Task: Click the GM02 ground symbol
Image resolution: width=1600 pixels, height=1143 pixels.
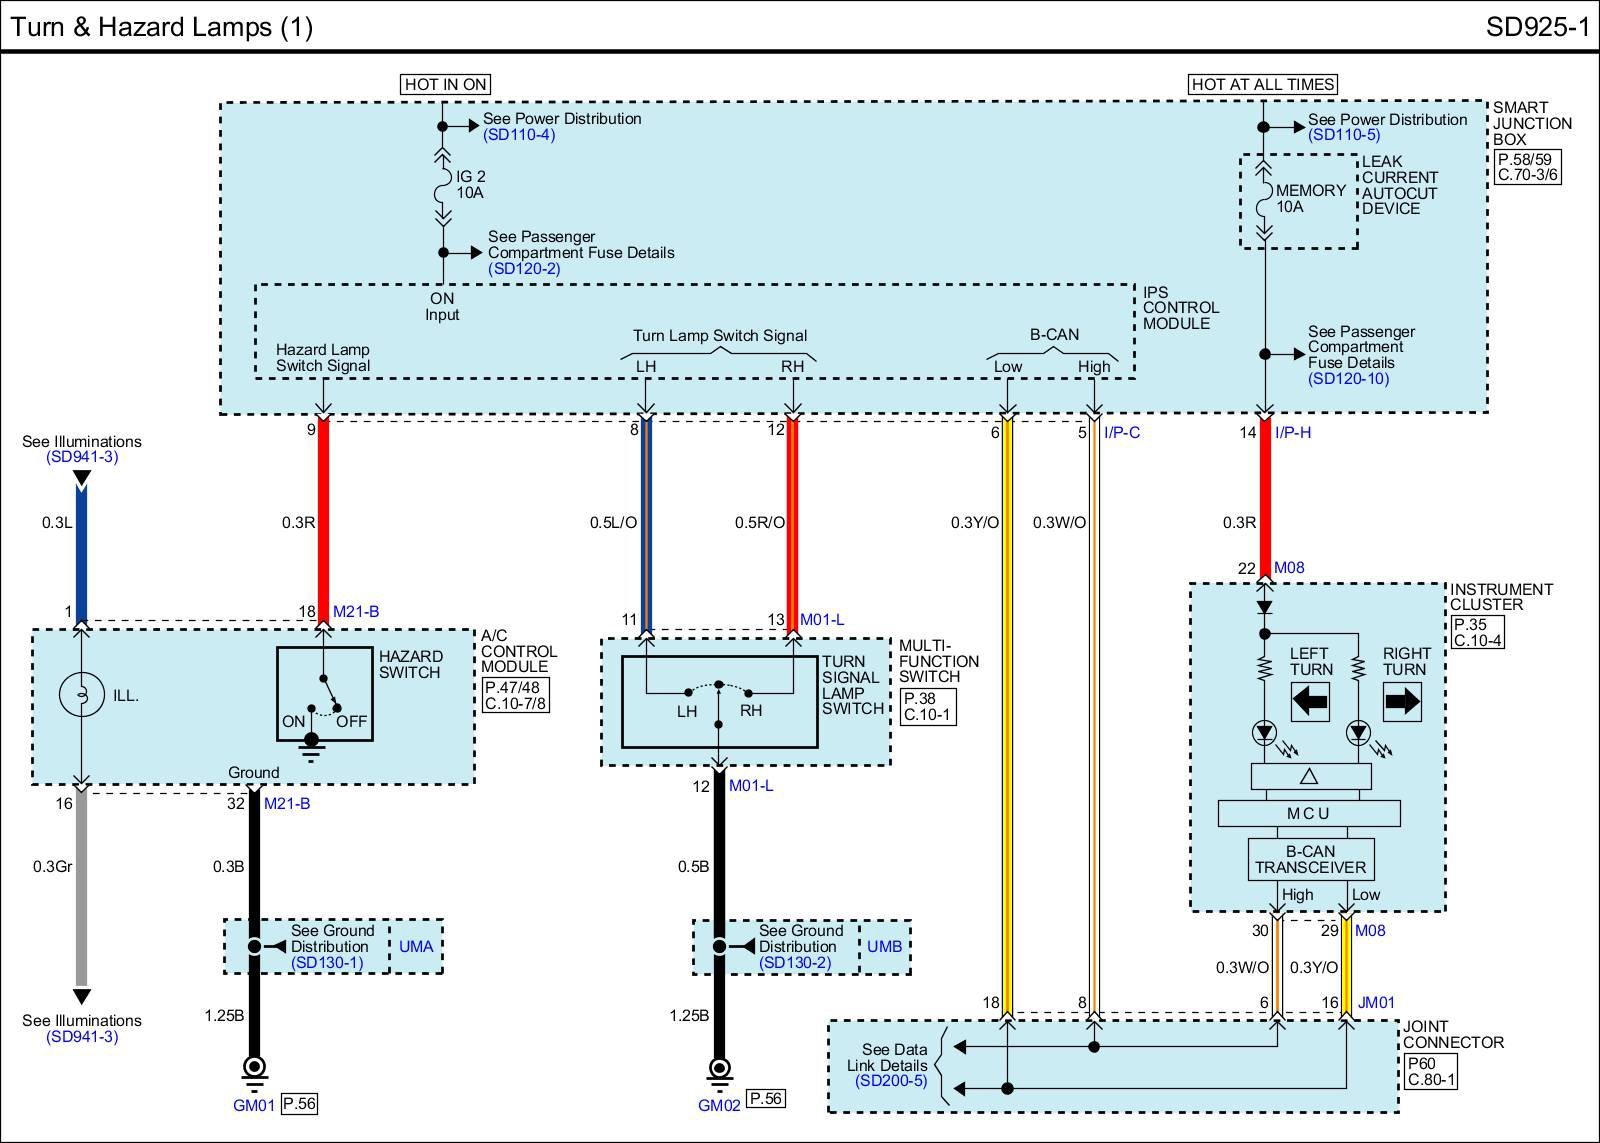Action: click(x=719, y=1069)
